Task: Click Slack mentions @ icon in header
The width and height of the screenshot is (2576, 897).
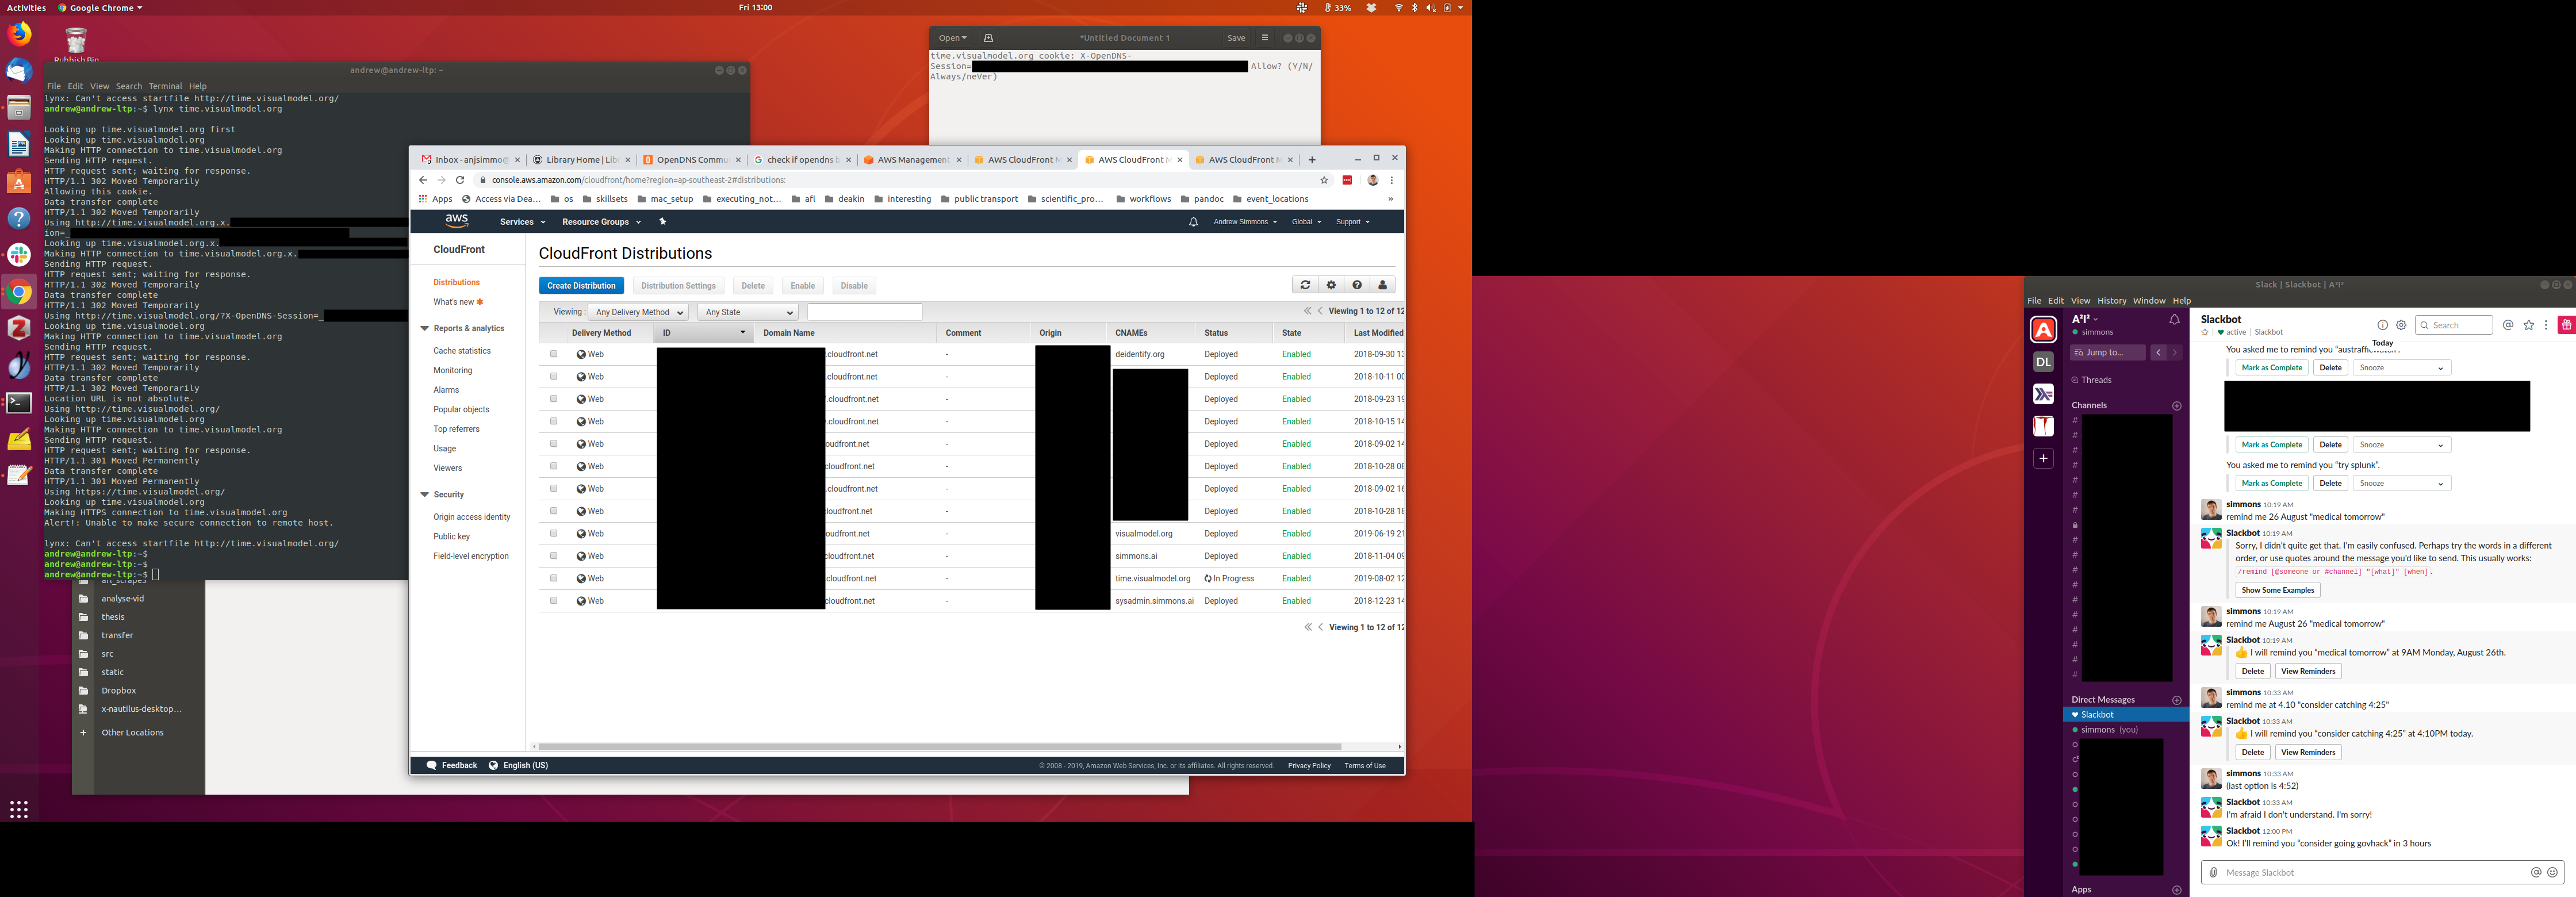Action: click(x=2508, y=325)
